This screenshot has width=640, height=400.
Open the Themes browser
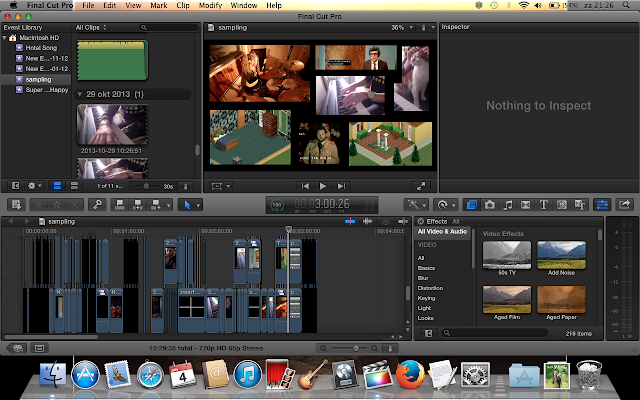click(580, 205)
